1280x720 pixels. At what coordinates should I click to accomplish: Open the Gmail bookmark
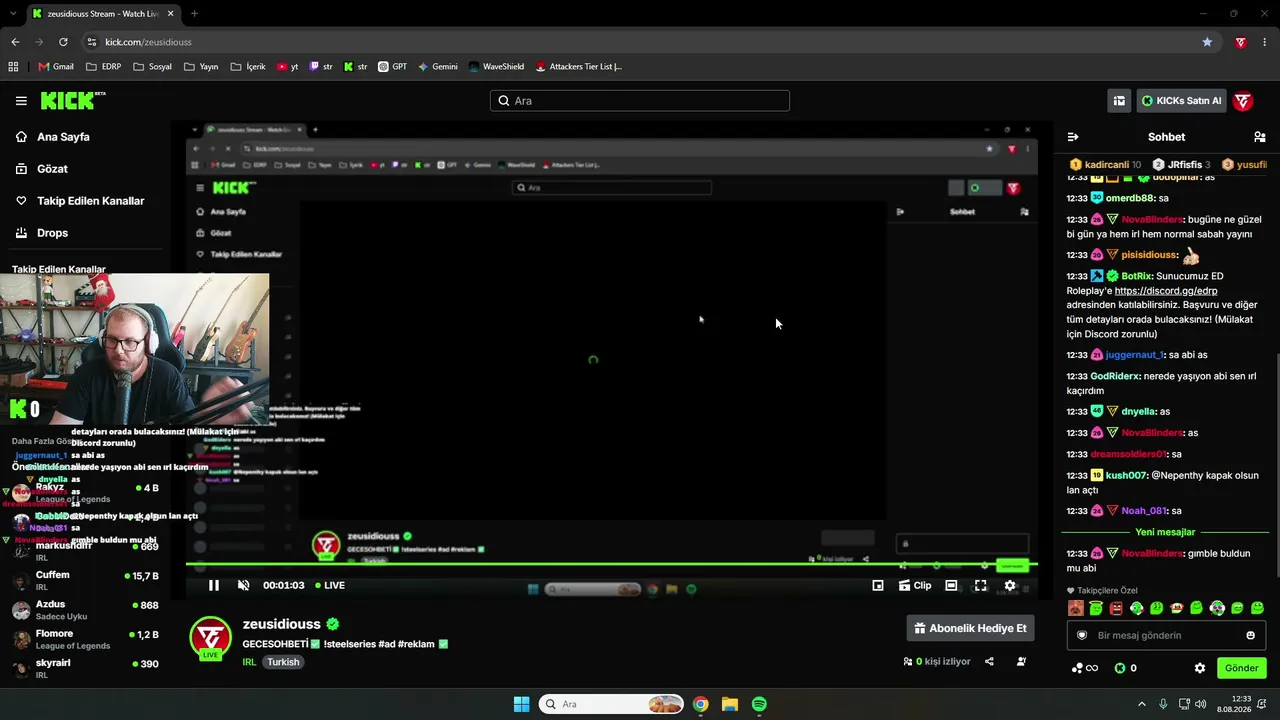click(56, 67)
